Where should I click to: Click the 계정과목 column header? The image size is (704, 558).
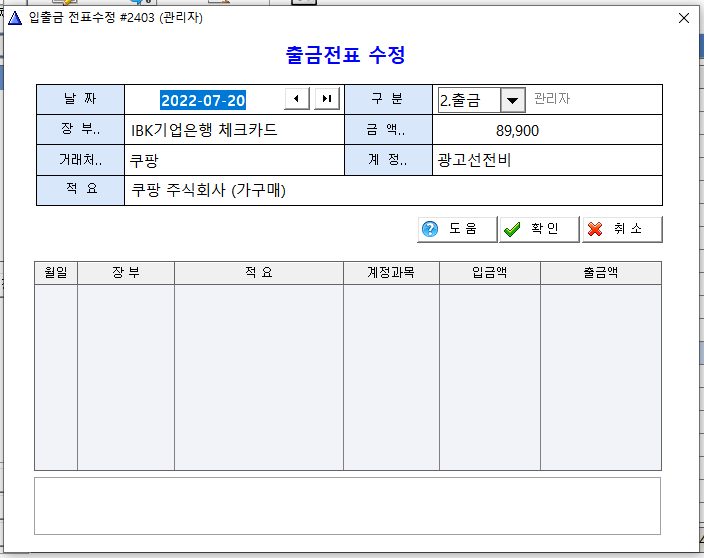click(x=391, y=272)
